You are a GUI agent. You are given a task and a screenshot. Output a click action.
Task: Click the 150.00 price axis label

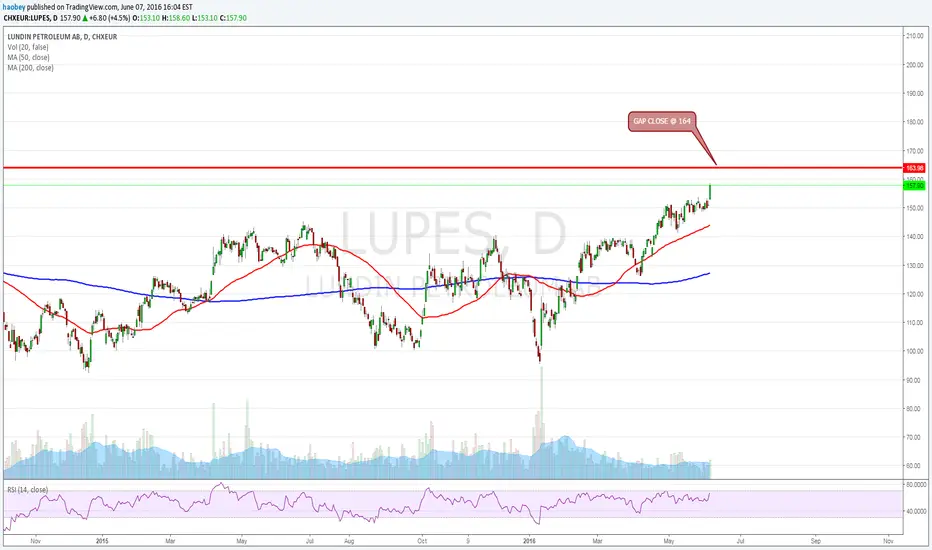(915, 208)
